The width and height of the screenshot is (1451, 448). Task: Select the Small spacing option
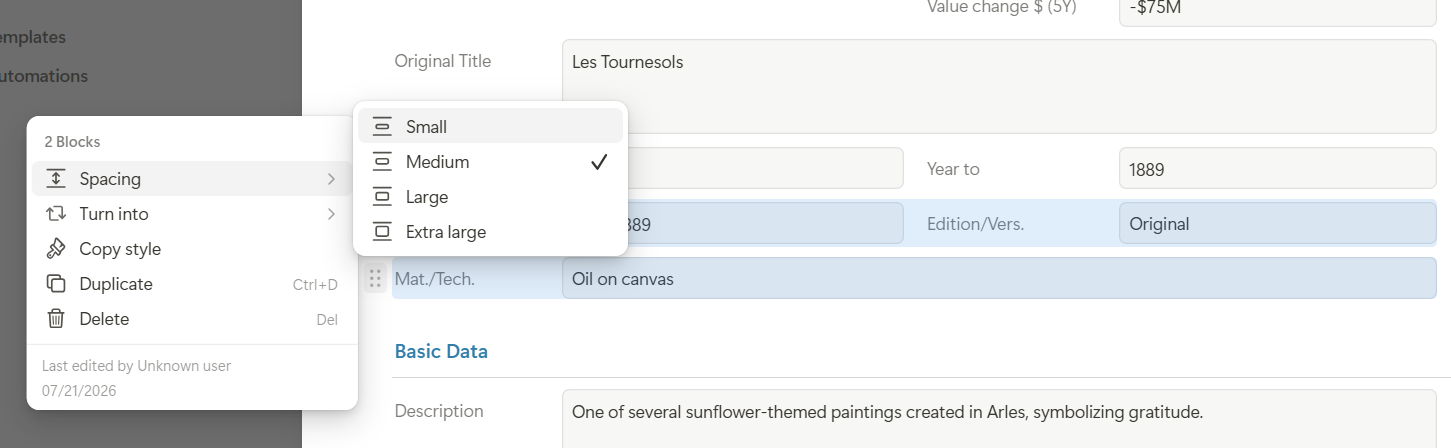click(490, 127)
